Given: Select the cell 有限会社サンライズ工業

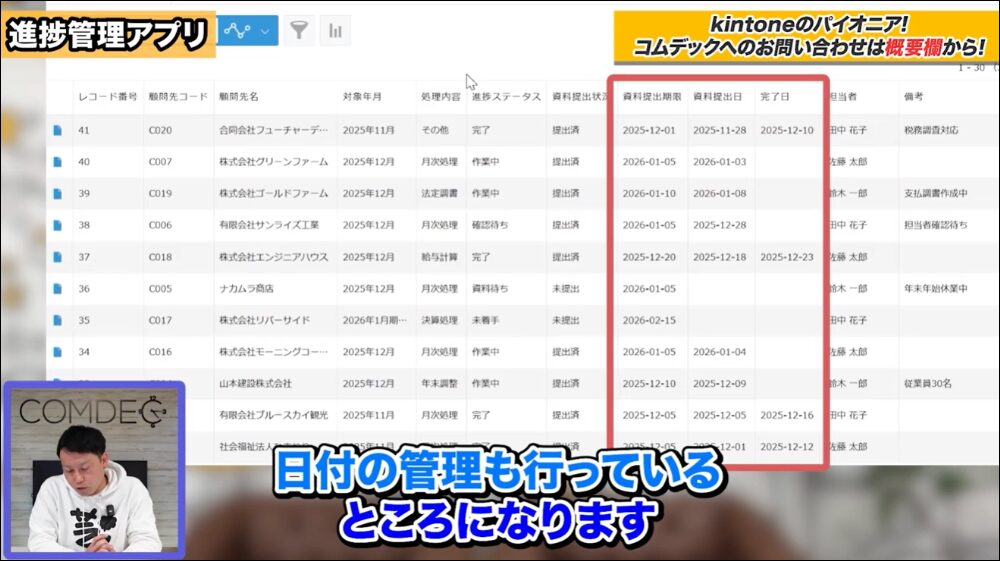Looking at the screenshot, I should (x=269, y=225).
